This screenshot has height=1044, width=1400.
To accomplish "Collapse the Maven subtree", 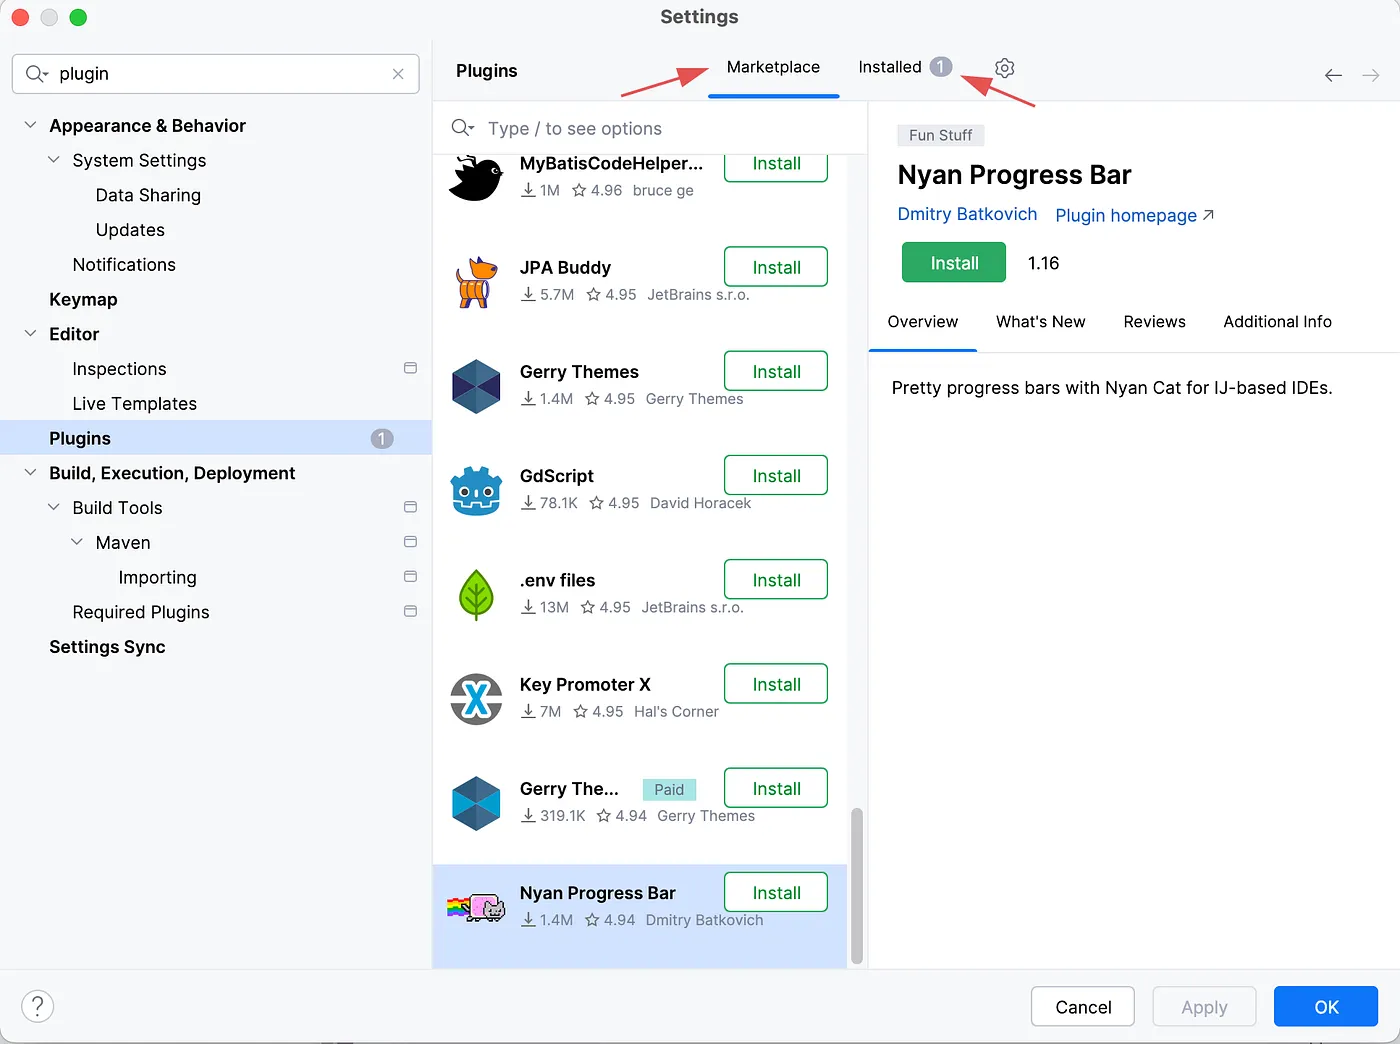I will [77, 542].
